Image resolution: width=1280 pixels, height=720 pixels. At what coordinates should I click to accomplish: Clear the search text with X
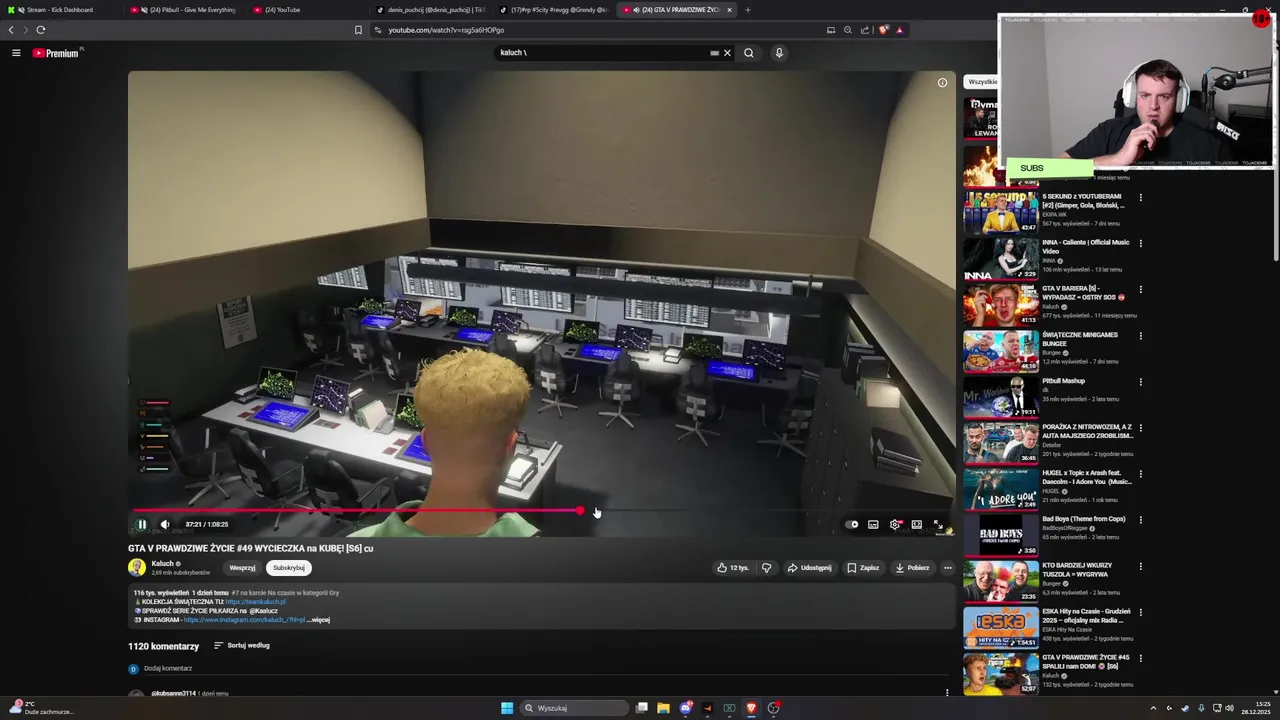(727, 53)
